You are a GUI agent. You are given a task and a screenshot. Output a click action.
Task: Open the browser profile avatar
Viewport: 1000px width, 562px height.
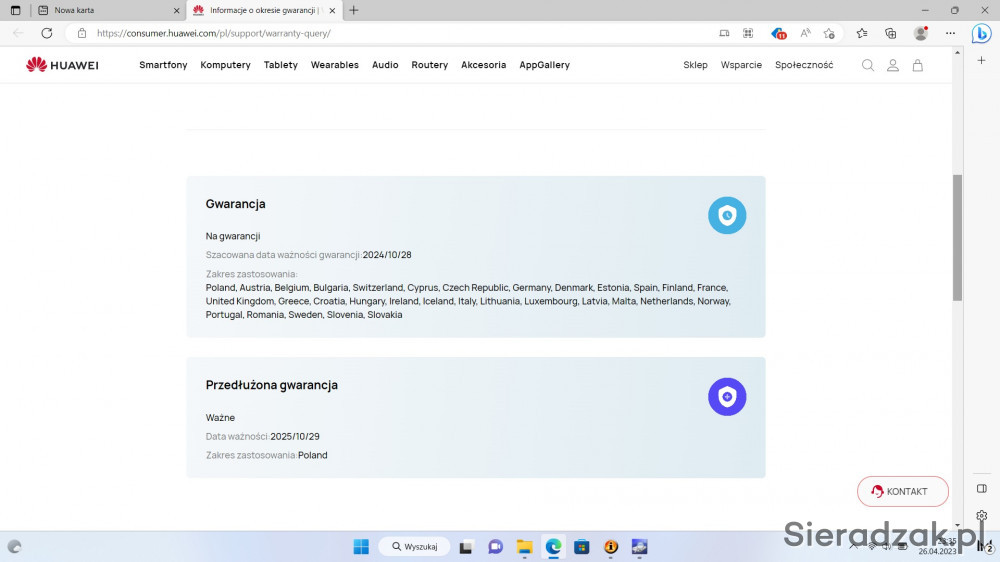920,33
